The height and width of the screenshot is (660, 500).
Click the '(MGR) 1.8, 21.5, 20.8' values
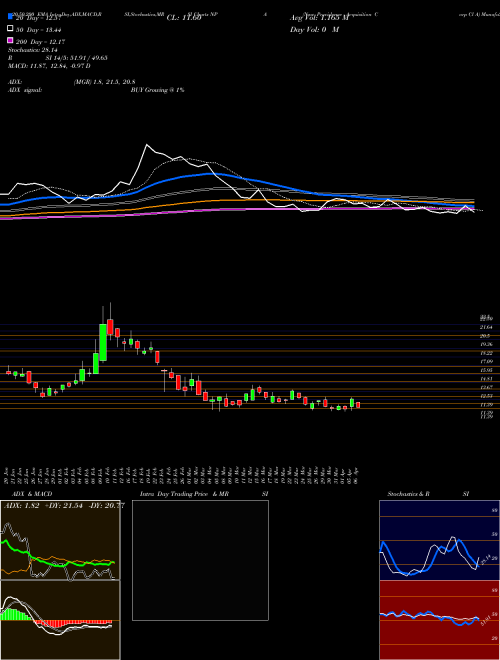pos(104,82)
